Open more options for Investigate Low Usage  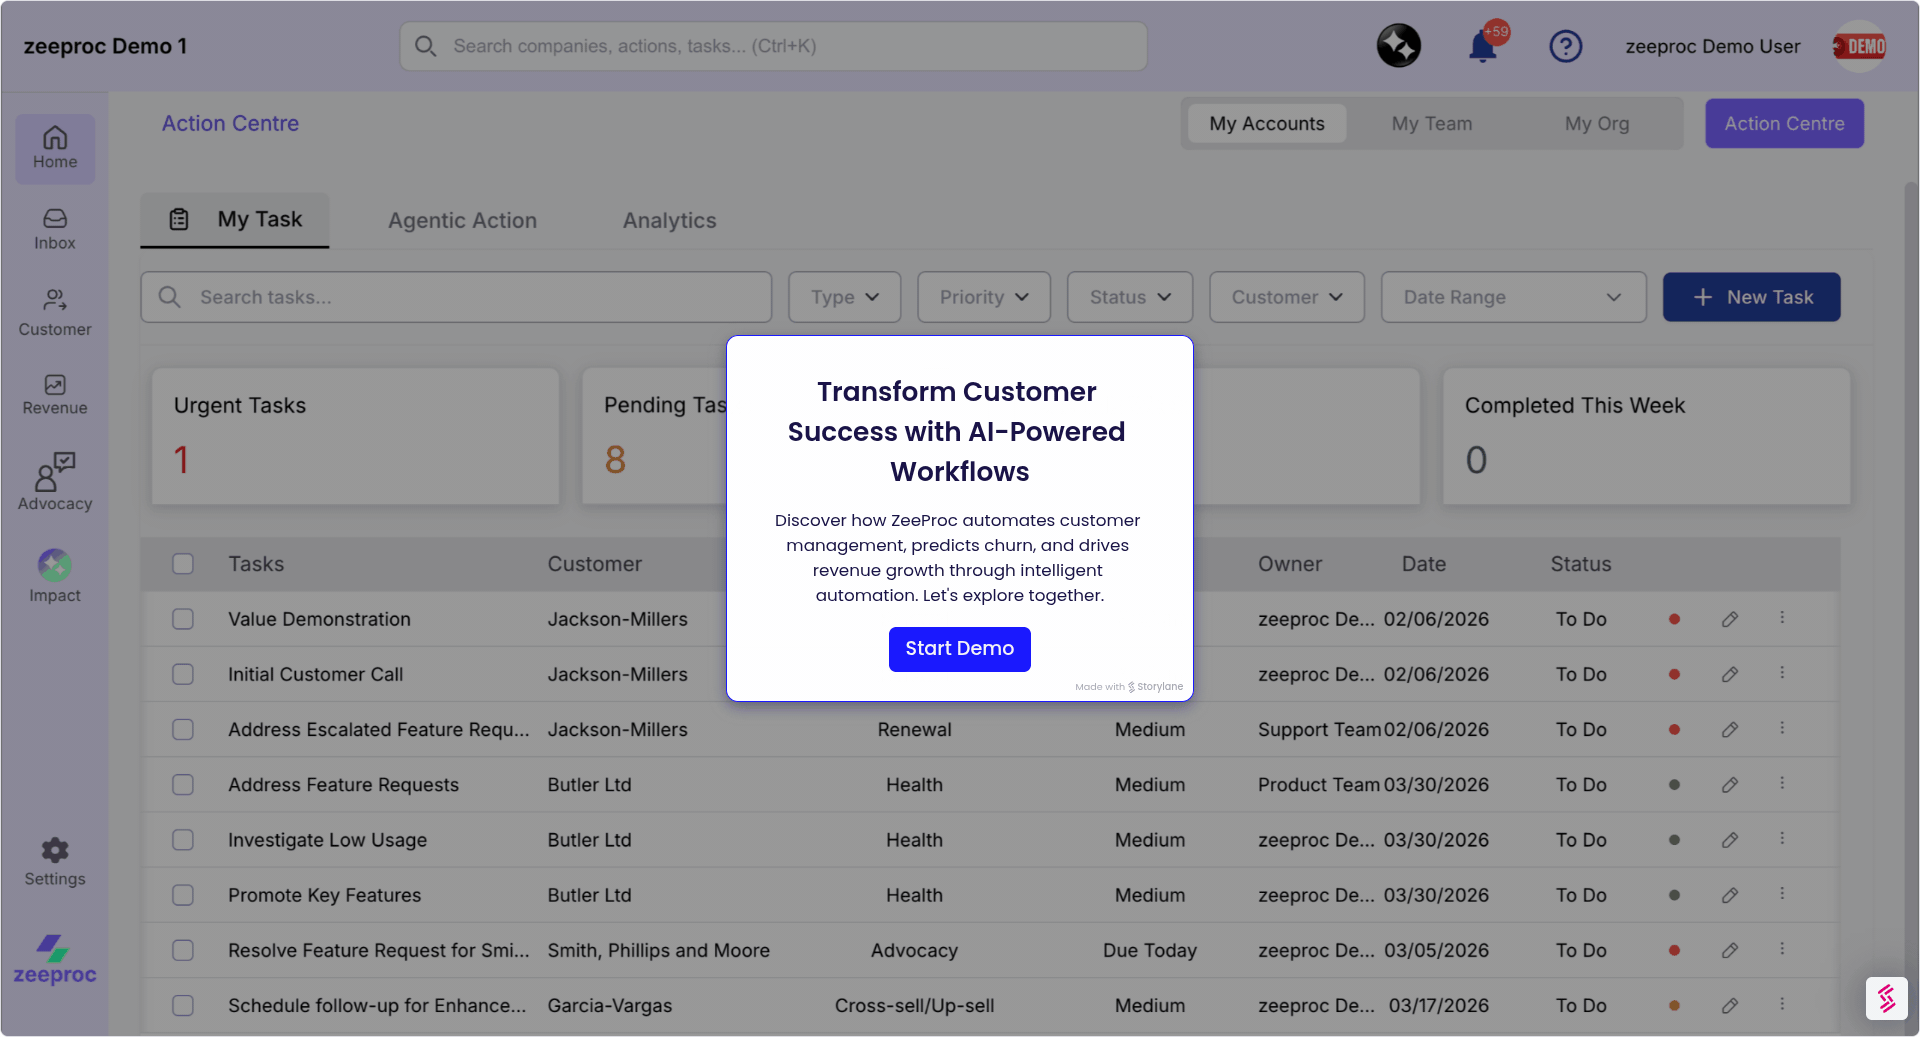coord(1782,839)
